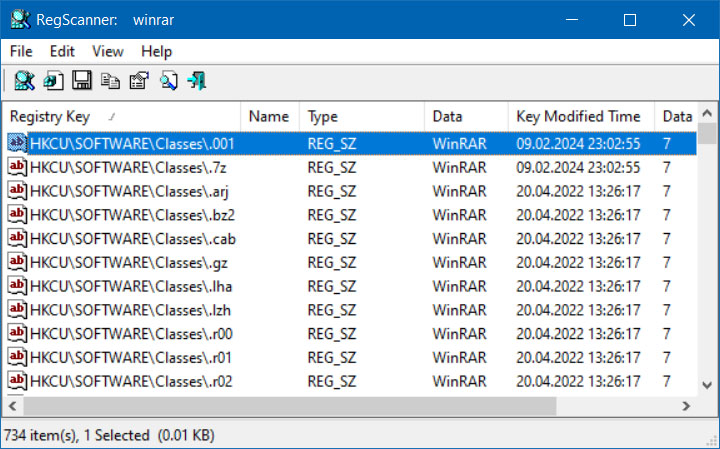Maximize the RegScanner window
Screen dimensions: 720x449
[630, 20]
